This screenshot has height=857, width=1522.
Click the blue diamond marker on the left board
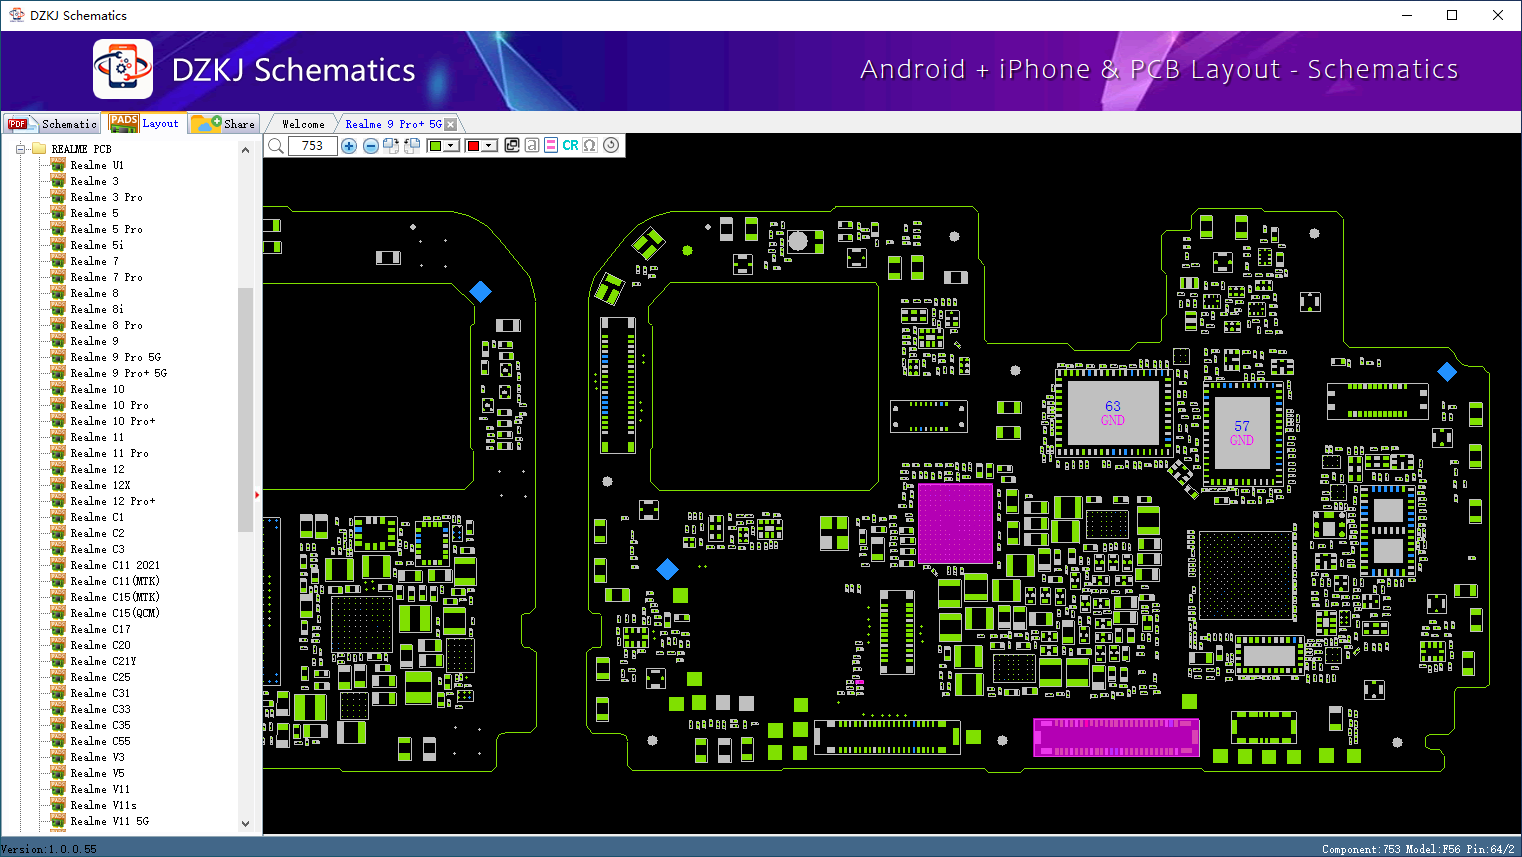(480, 291)
